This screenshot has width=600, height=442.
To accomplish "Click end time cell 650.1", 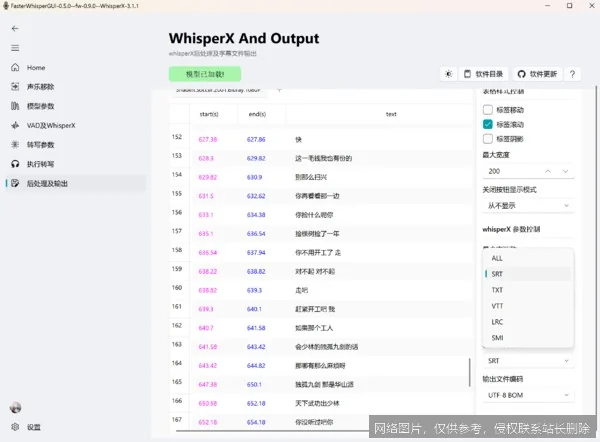I will coord(254,384).
